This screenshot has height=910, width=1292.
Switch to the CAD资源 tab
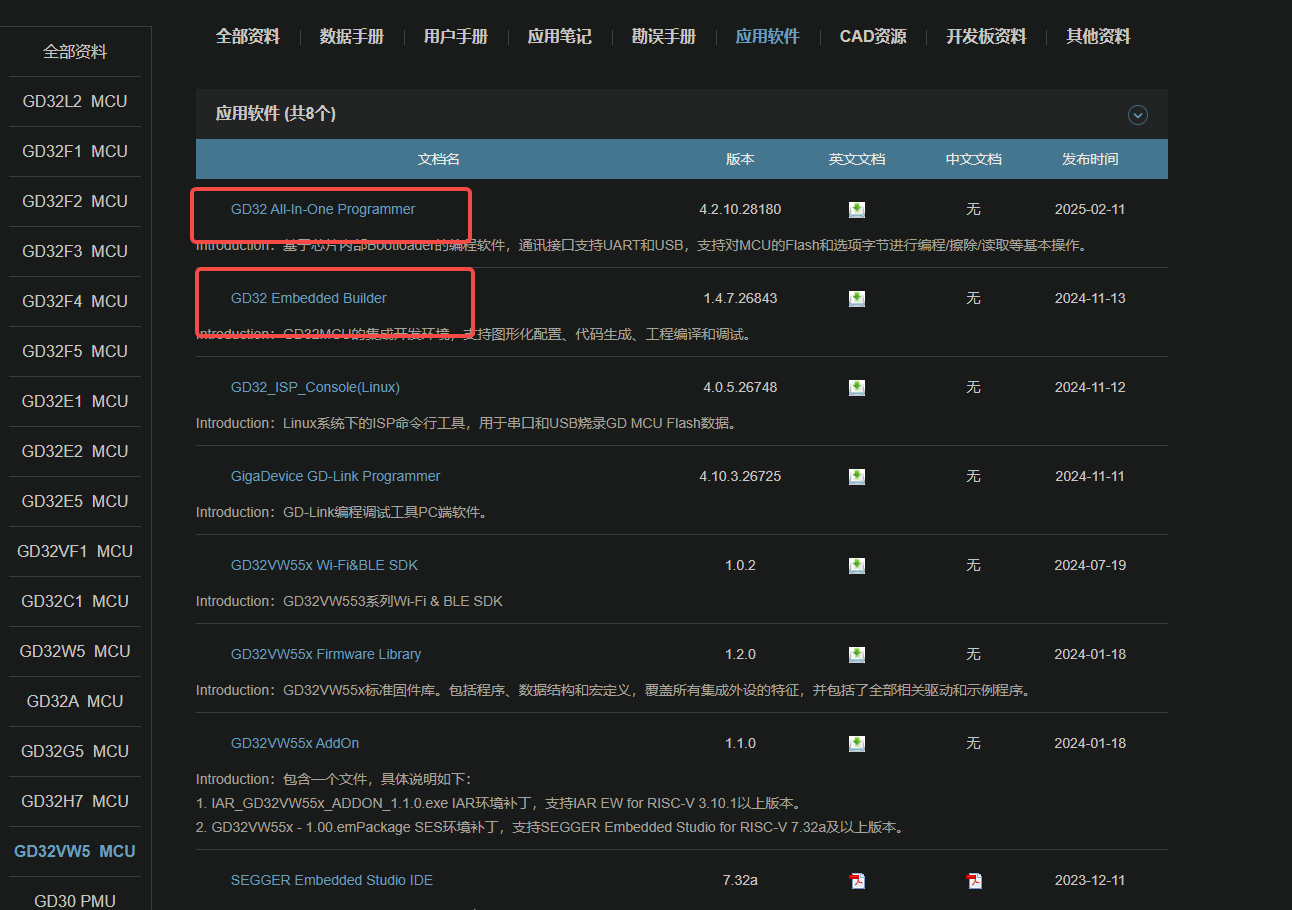coord(873,37)
